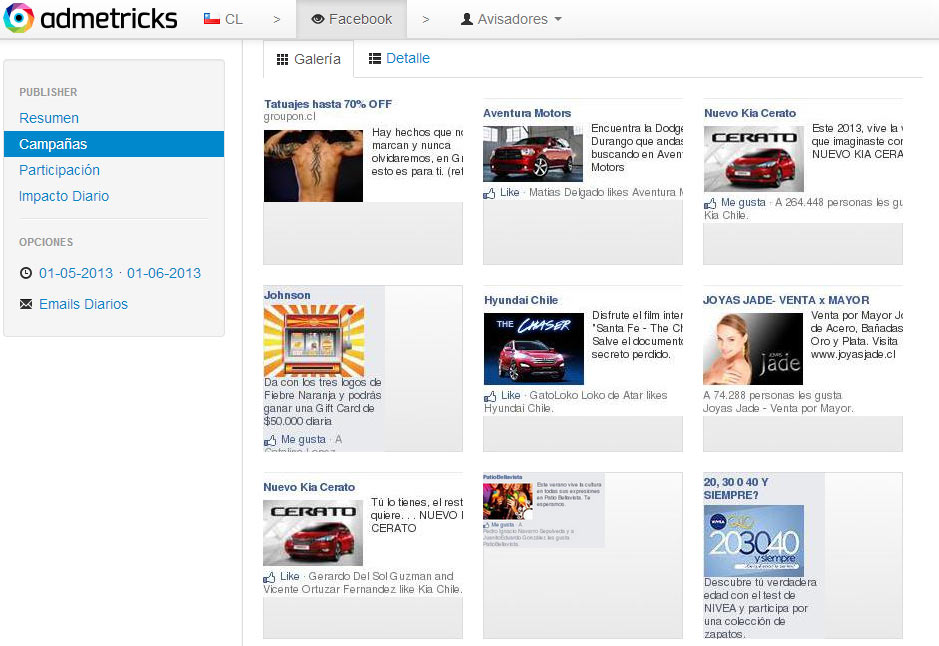
Task: Open Resumen in the publisher menu
Action: pos(49,118)
